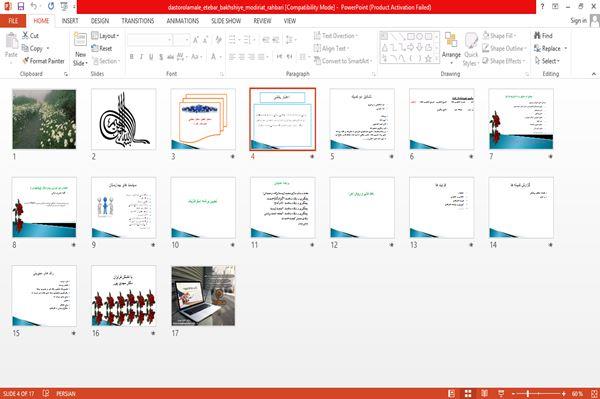Select slide 9 thumbnail with figures

[x=124, y=208]
